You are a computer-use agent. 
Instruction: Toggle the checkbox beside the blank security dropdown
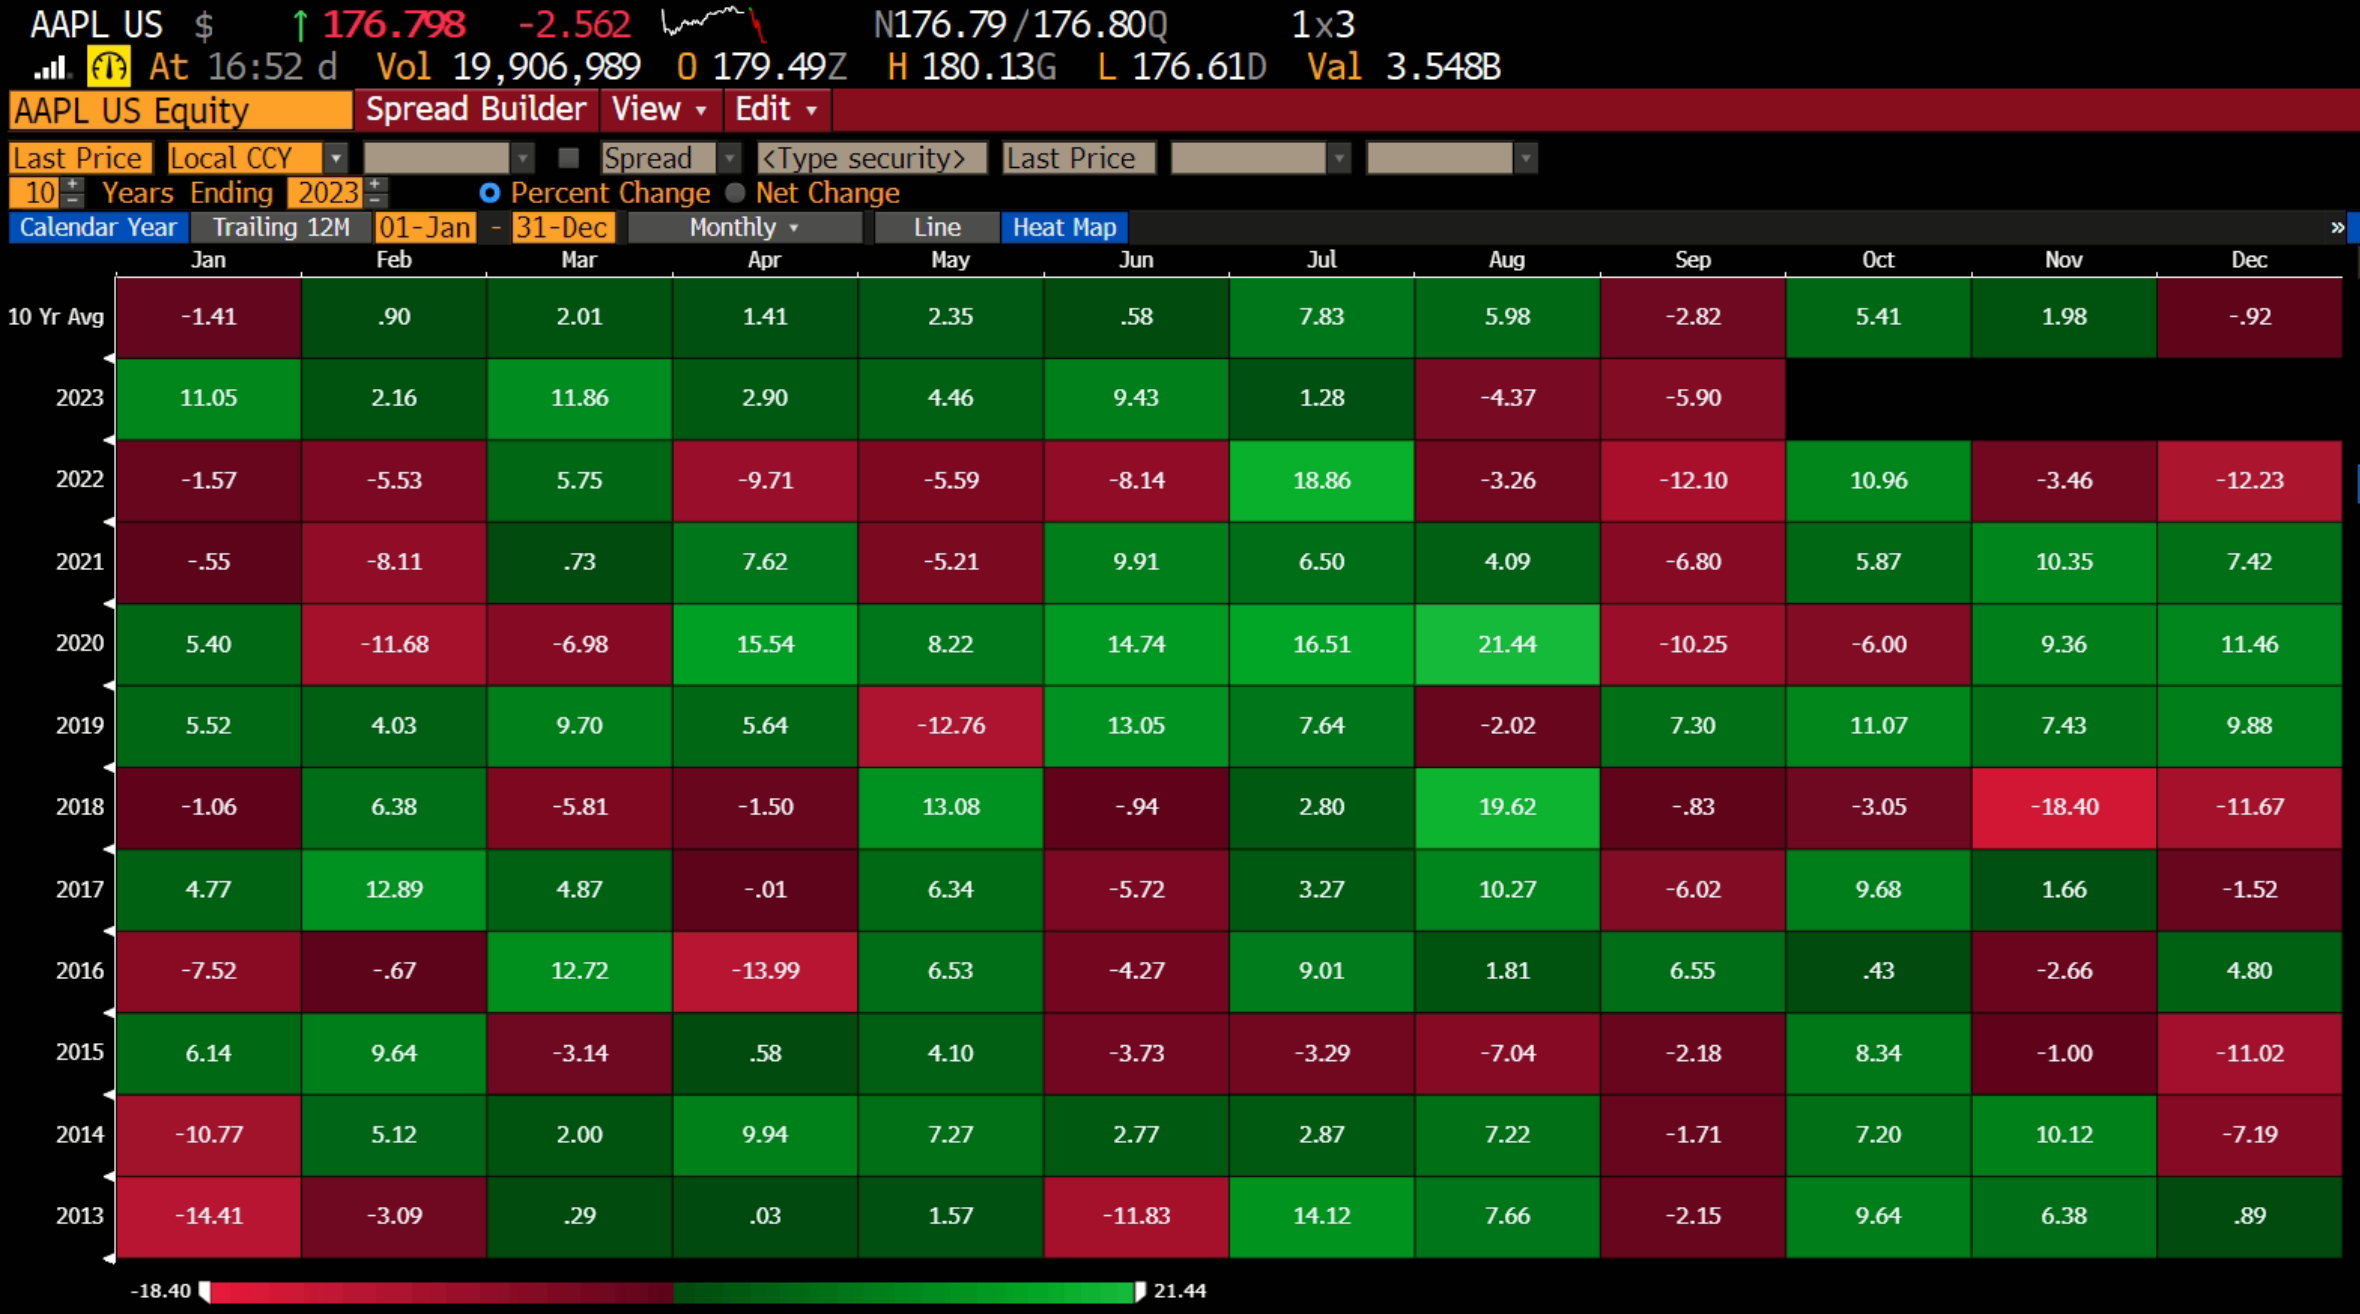click(568, 157)
